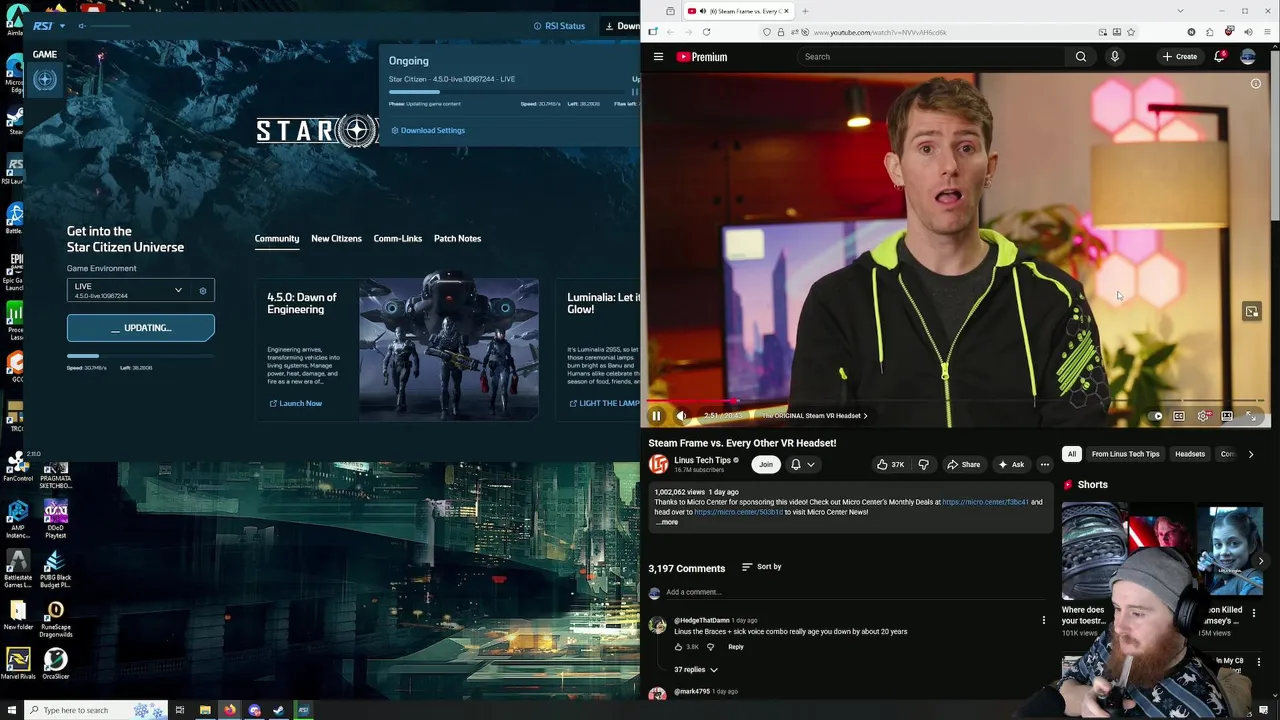Click Launch Now on Dawn of Engineering

click(x=295, y=404)
